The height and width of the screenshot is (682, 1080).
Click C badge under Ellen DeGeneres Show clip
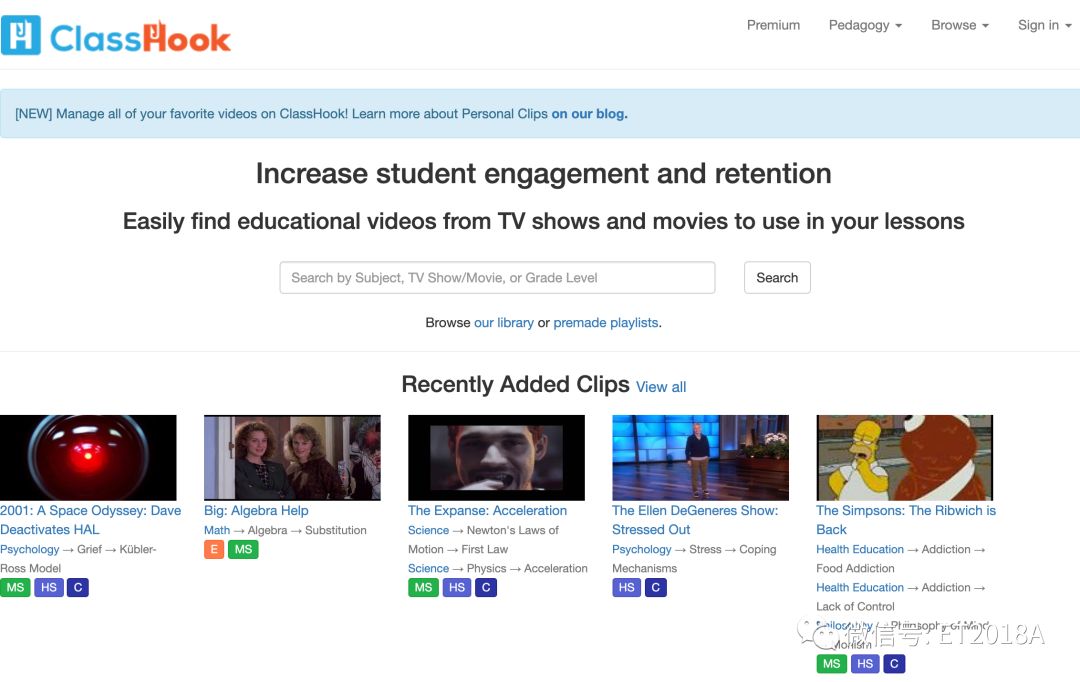coord(656,588)
